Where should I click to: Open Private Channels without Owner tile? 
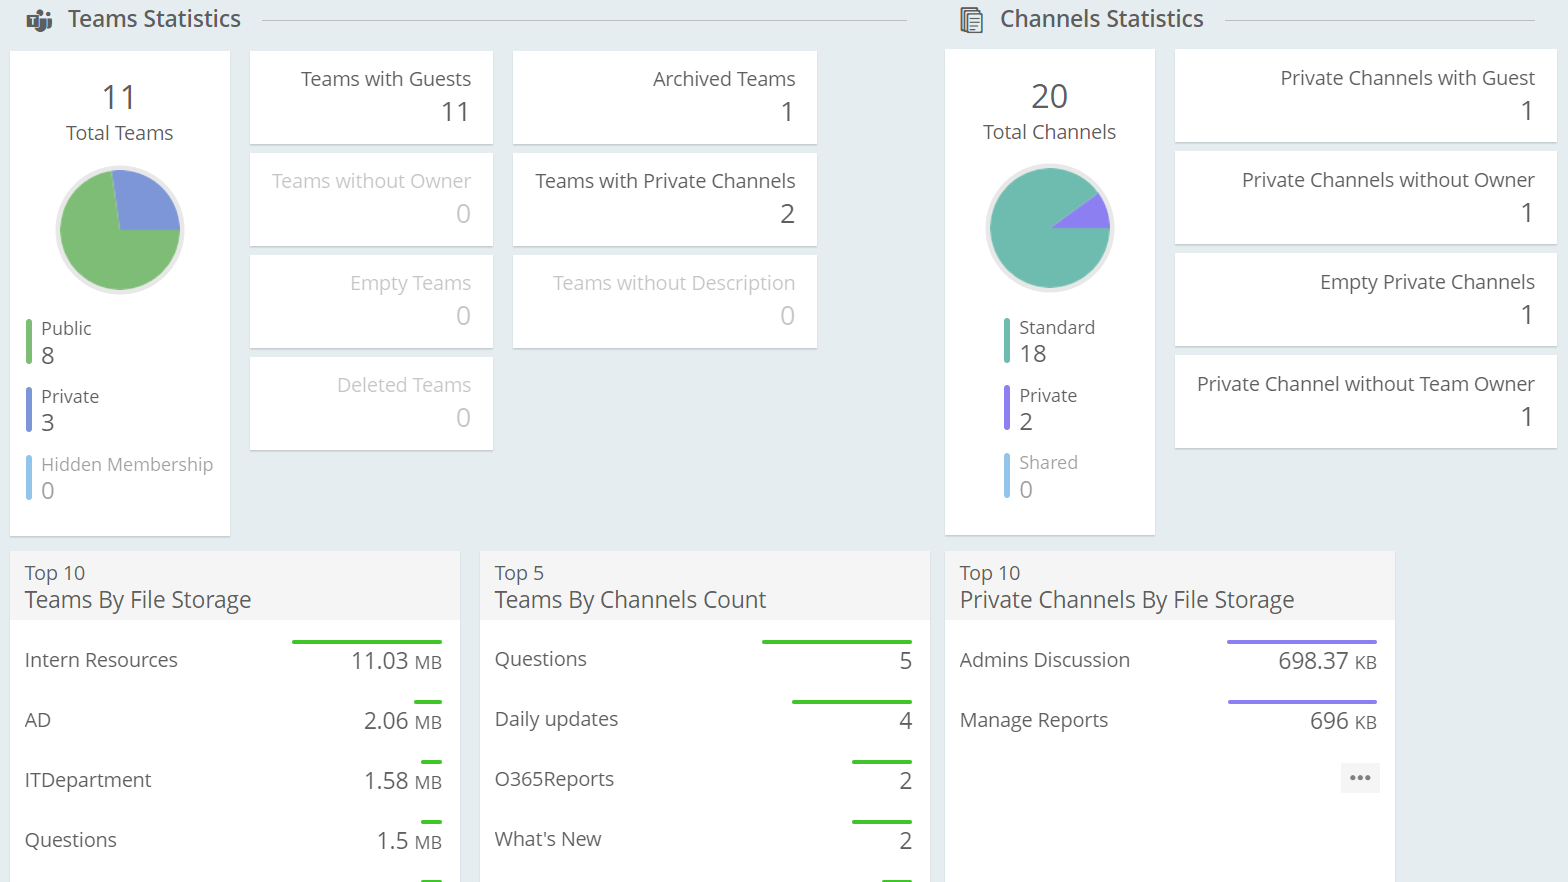1365,198
